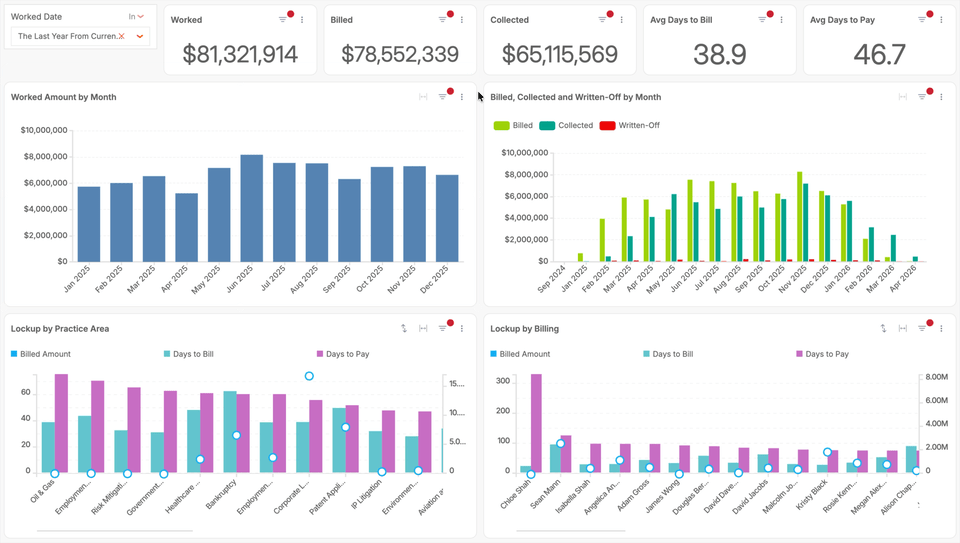Open filter icon on Lockup by Billing chart
The image size is (960, 543).
(922, 328)
